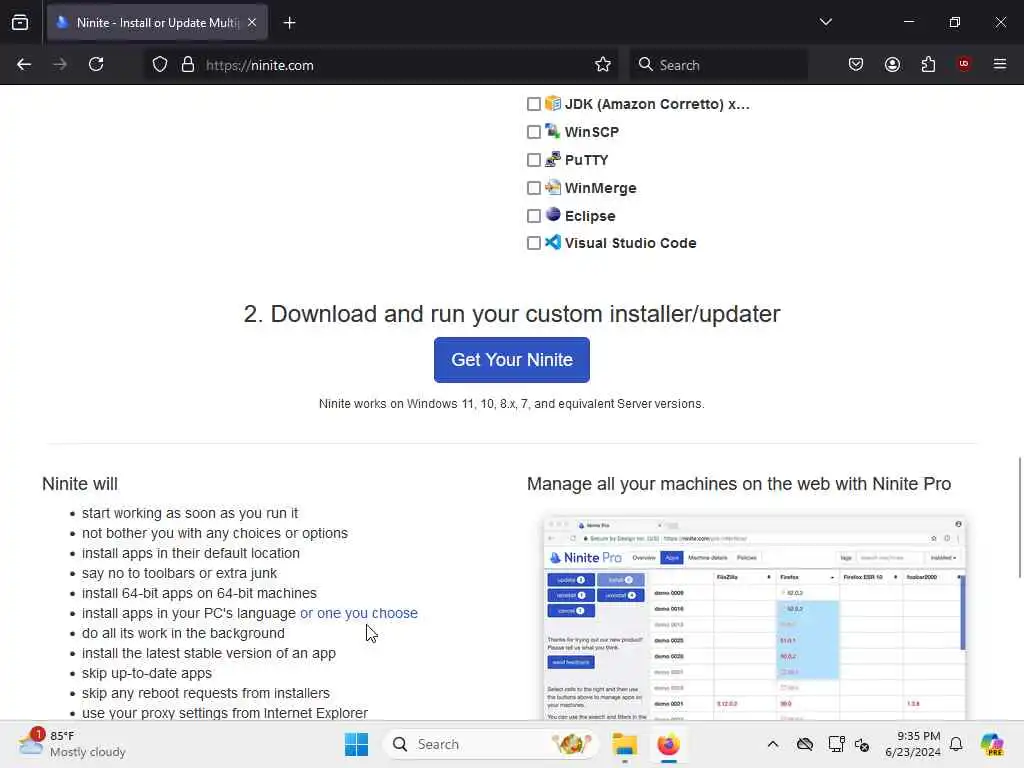Open the Extensions panel
Viewport: 1024px width, 768px height.
pyautogui.click(x=928, y=65)
